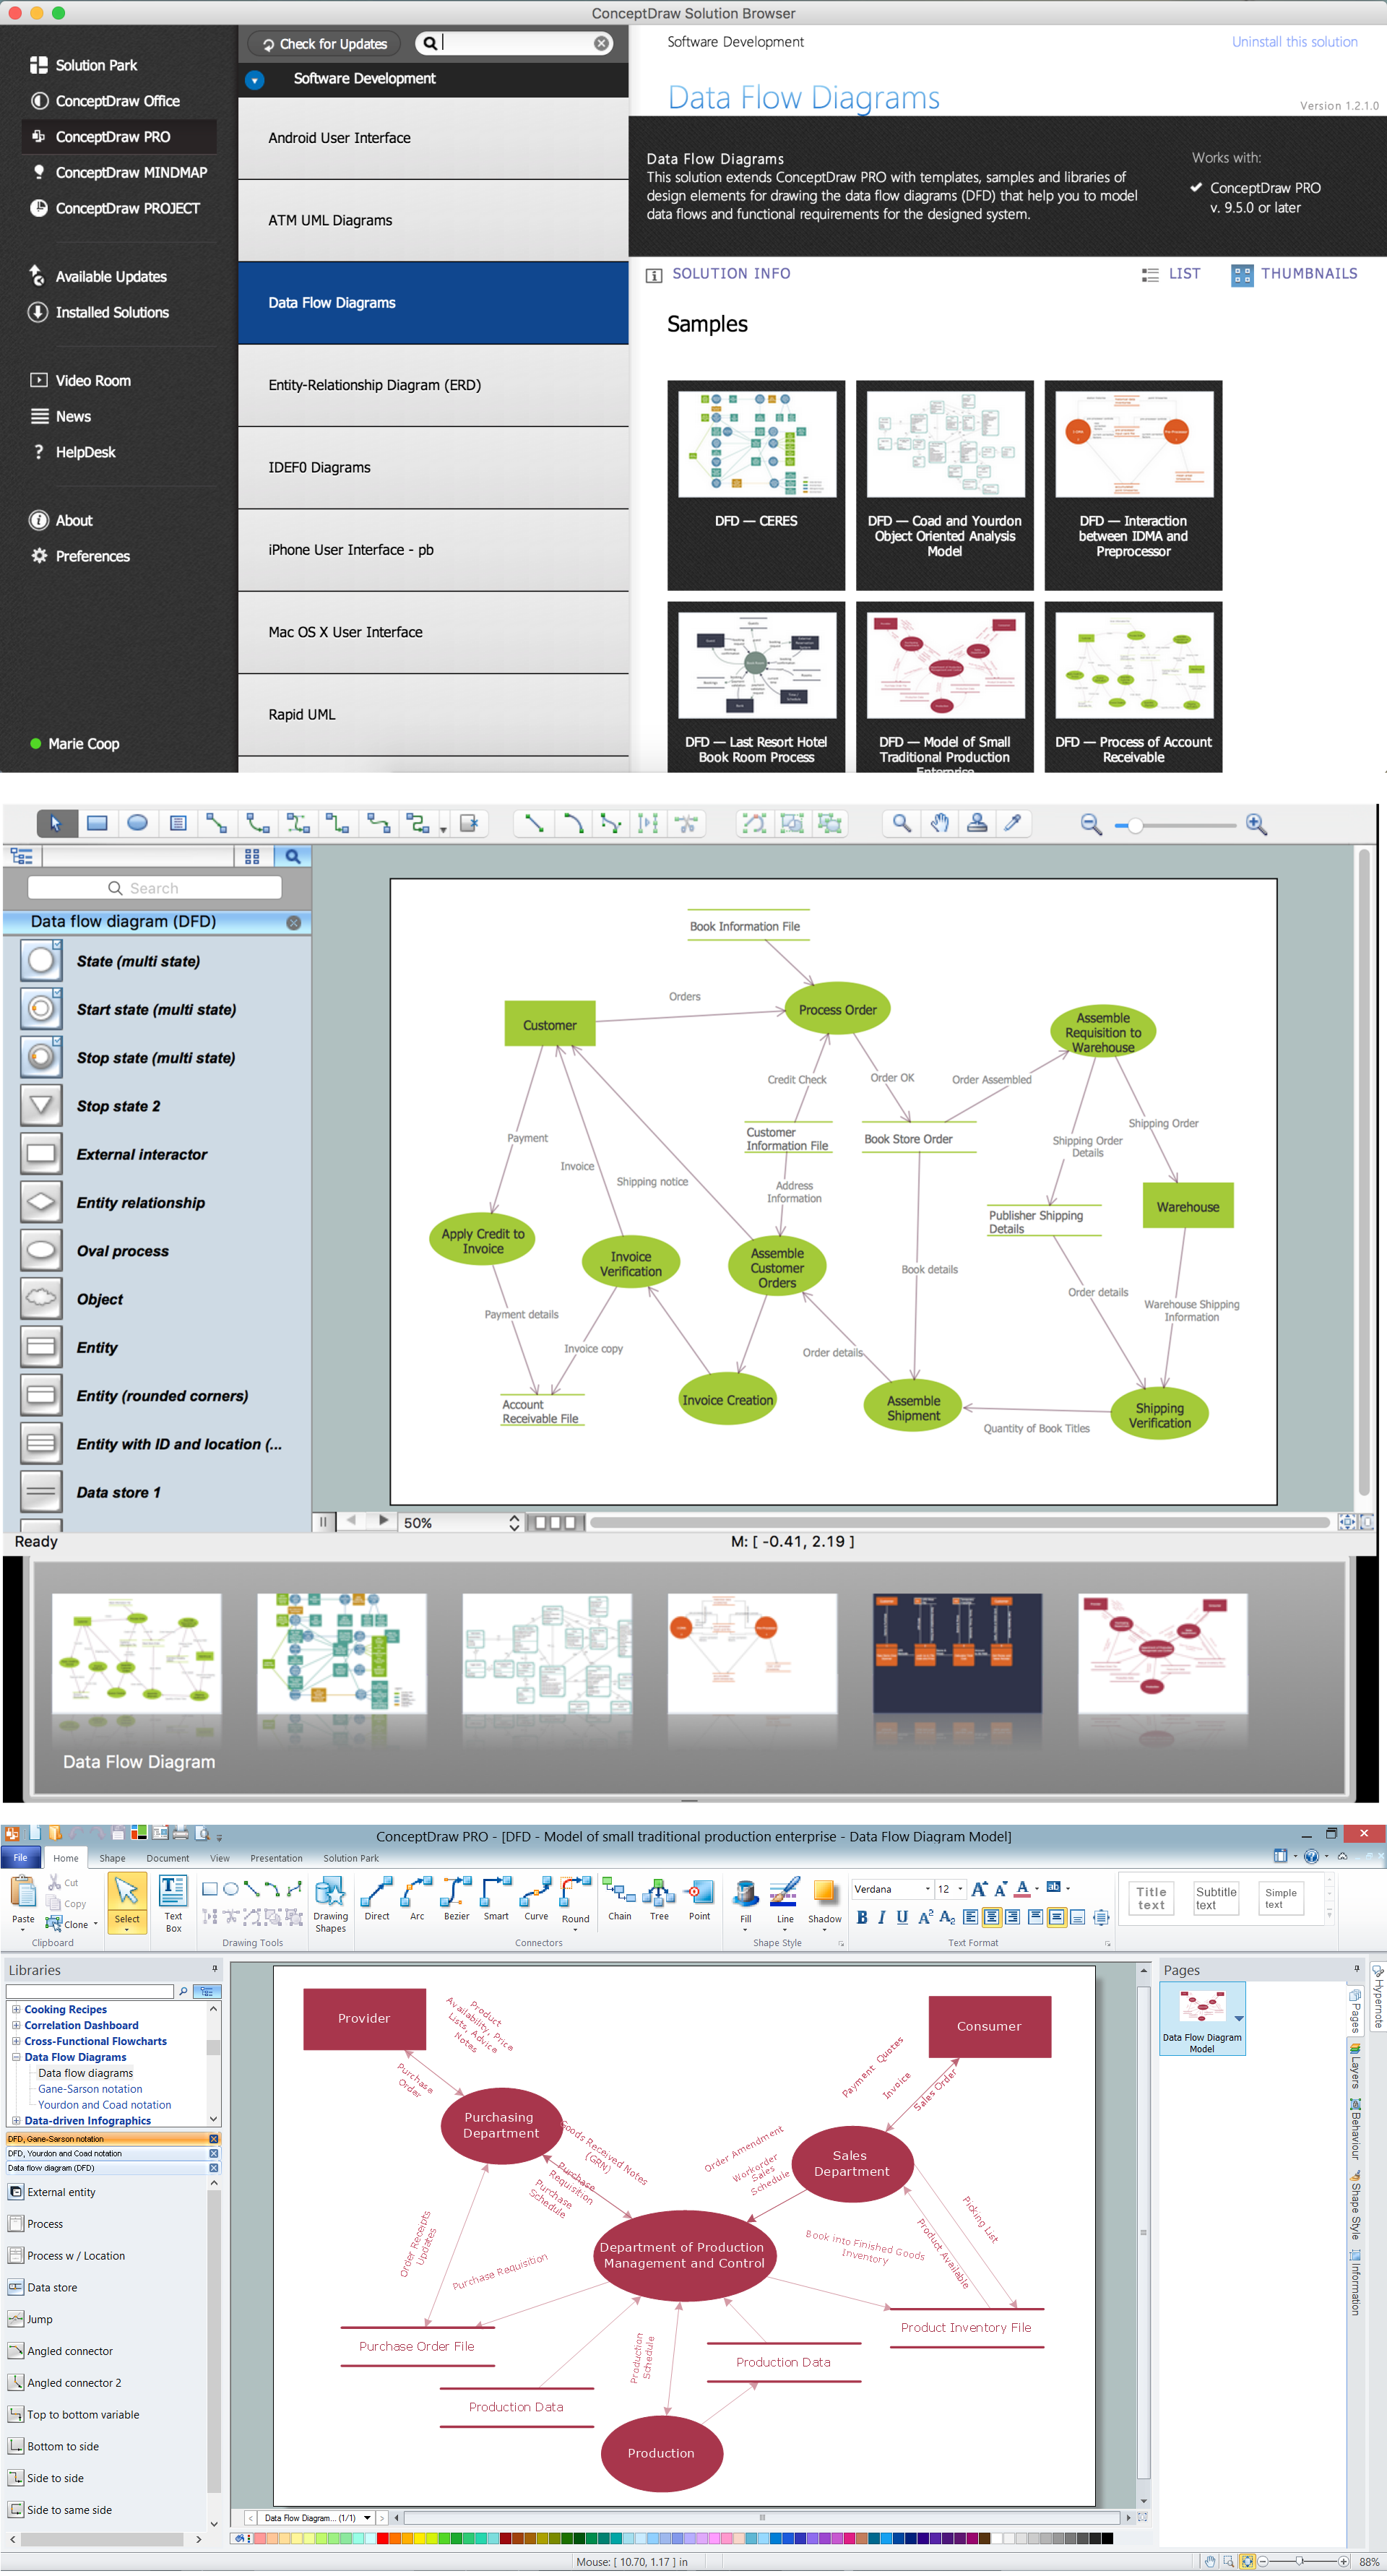The image size is (1387, 2576).
Task: Choose the ellipse drawing tool in Mac toolbar
Action: click(137, 823)
